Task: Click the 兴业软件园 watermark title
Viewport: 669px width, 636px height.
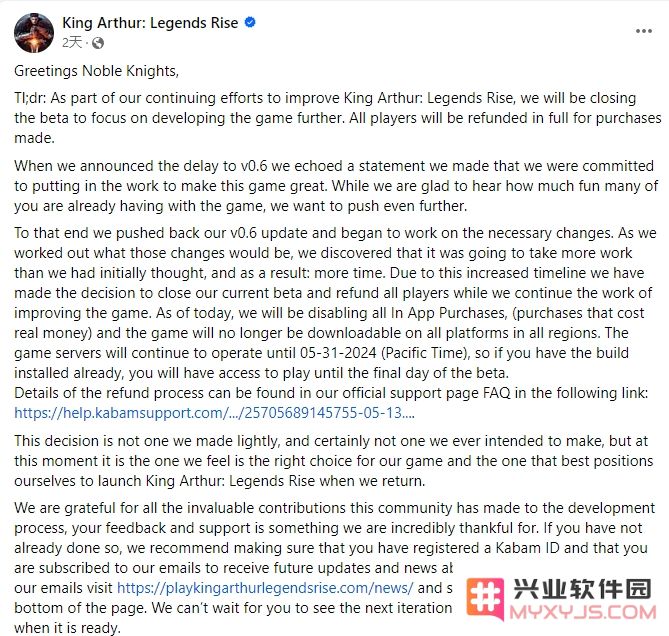Action: coord(582,589)
